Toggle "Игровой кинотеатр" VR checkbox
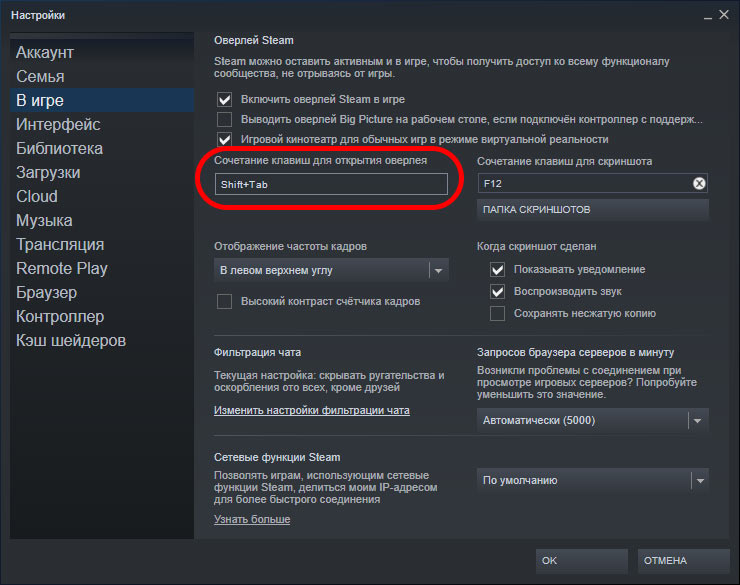740x585 pixels. pos(225,139)
